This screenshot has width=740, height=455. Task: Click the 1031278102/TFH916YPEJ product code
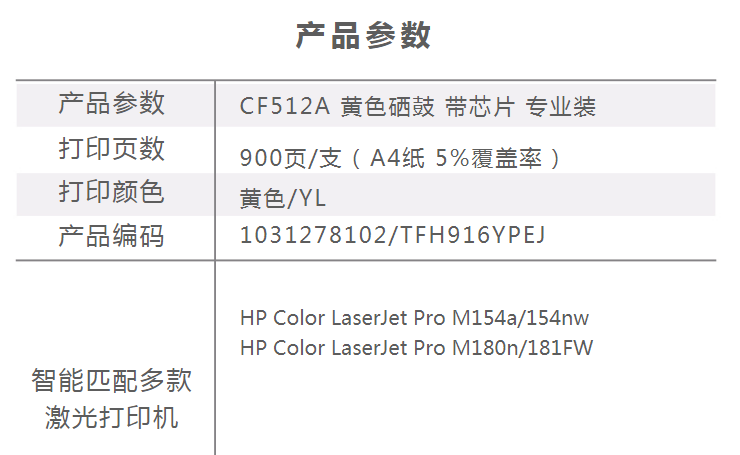tap(393, 235)
